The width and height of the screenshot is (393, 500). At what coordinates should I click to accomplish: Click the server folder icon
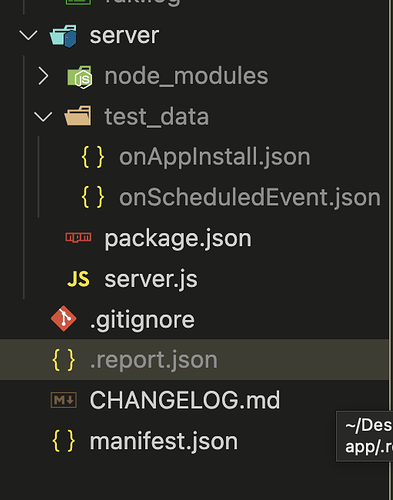coord(63,36)
